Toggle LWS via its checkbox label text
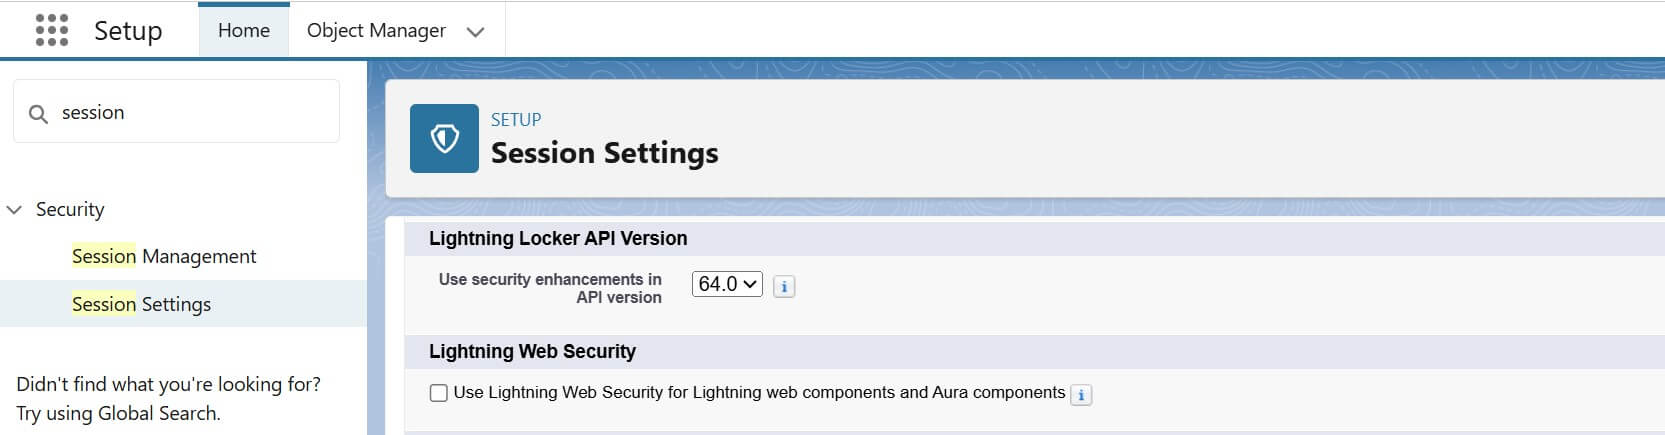Image resolution: width=1665 pixels, height=435 pixels. click(x=759, y=392)
